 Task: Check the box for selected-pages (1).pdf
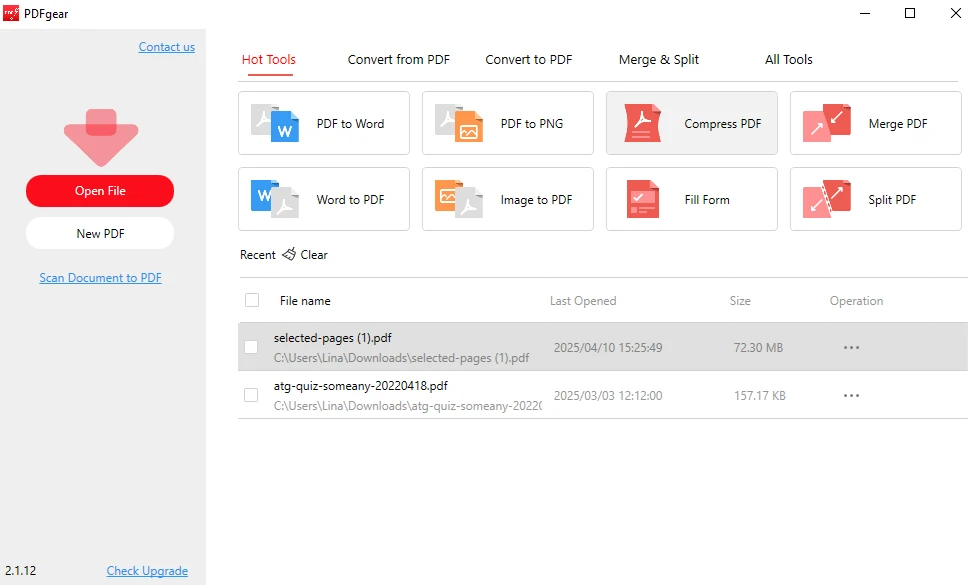[251, 347]
